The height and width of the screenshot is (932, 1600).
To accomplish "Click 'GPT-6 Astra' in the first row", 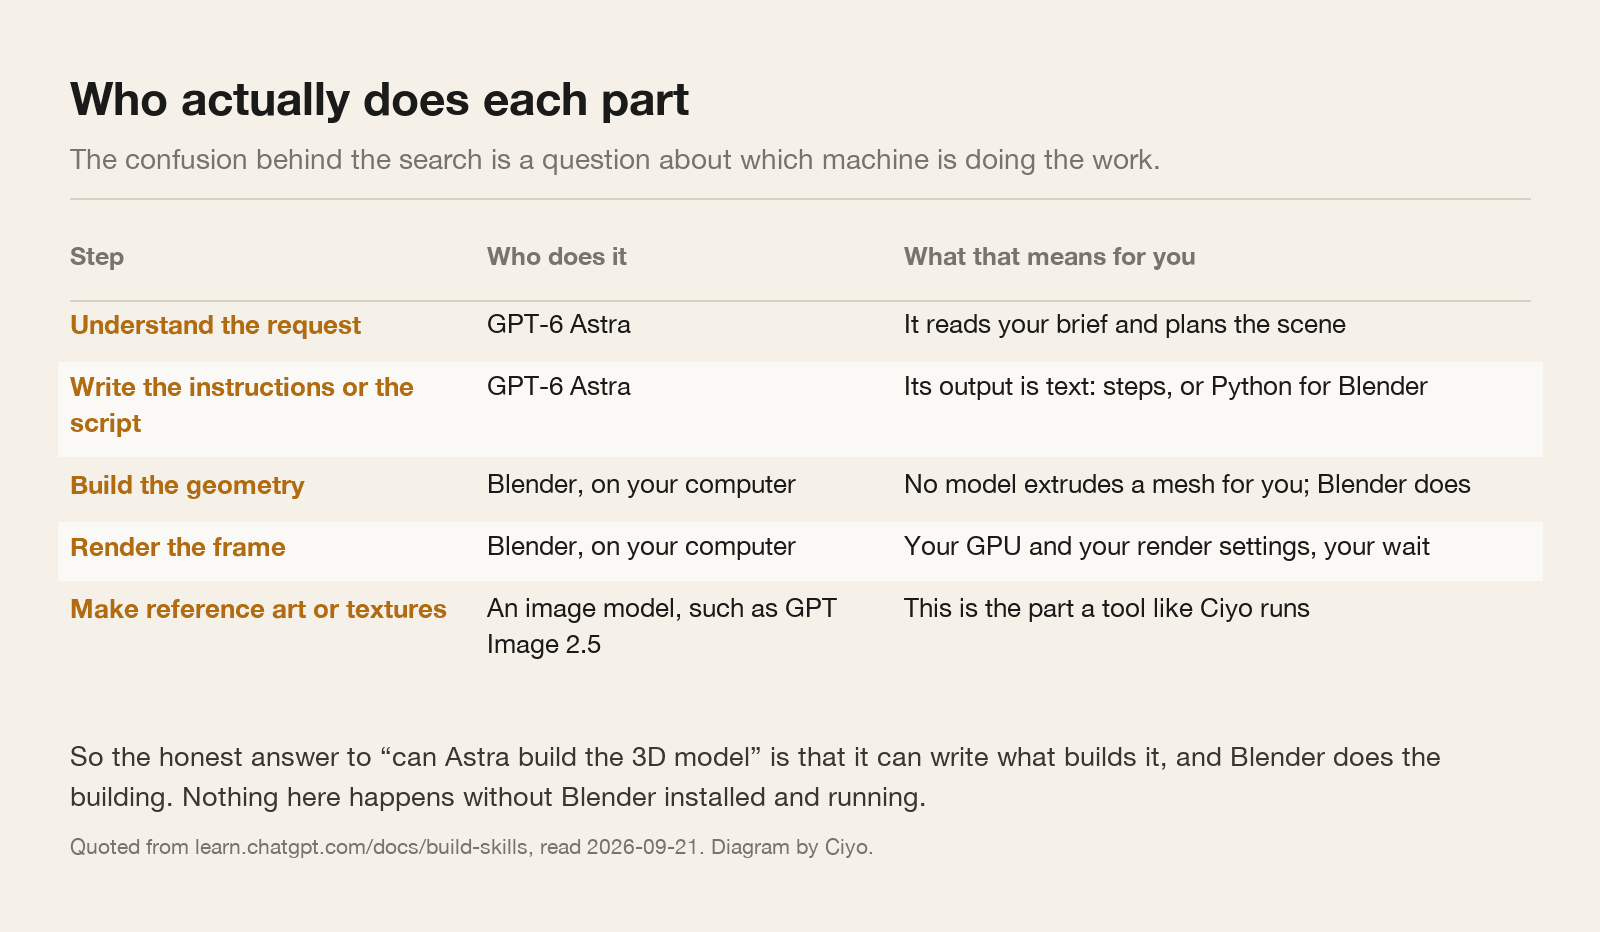I will pos(559,325).
